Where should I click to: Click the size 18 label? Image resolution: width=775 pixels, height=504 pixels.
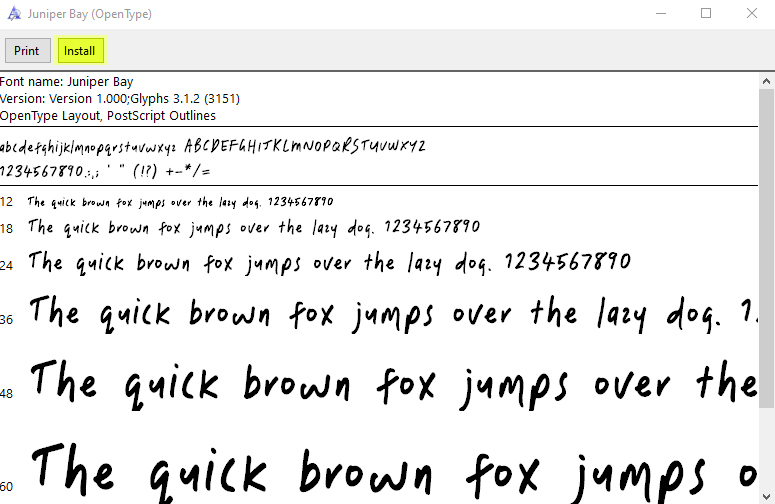click(6, 228)
